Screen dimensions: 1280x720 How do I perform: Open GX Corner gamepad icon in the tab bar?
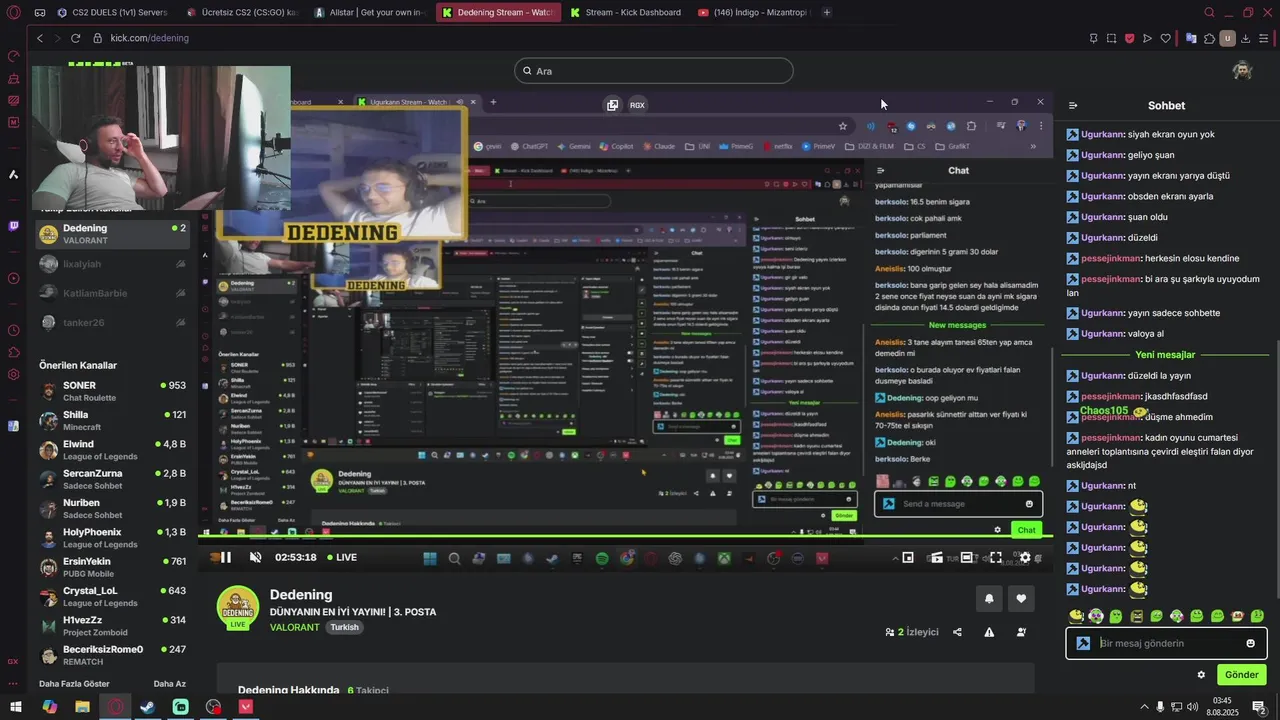(x=39, y=12)
